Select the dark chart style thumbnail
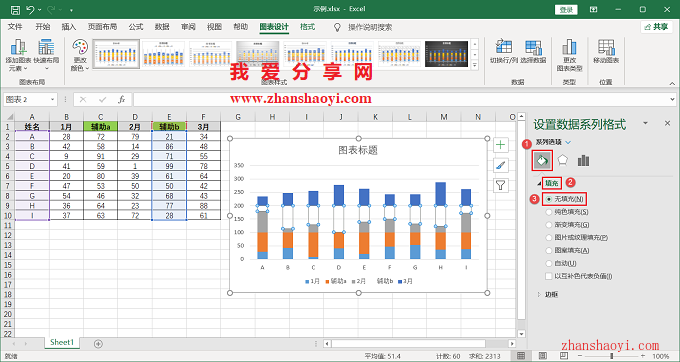Screen dimensions: 680x362 (x=446, y=54)
